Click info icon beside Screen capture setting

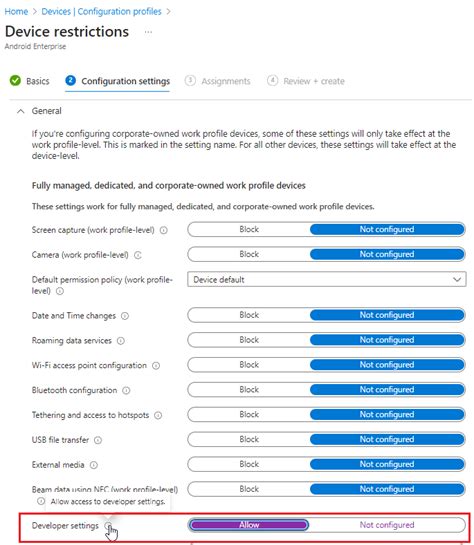coord(164,230)
